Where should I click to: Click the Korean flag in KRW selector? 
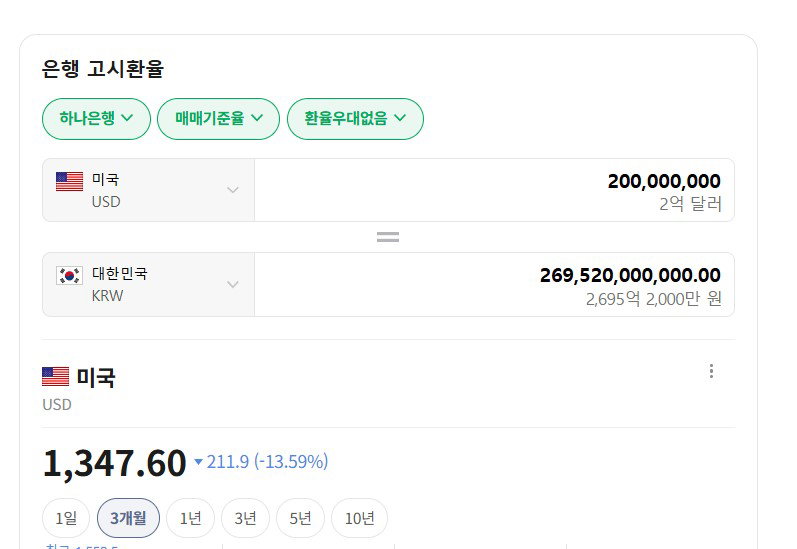click(x=69, y=276)
